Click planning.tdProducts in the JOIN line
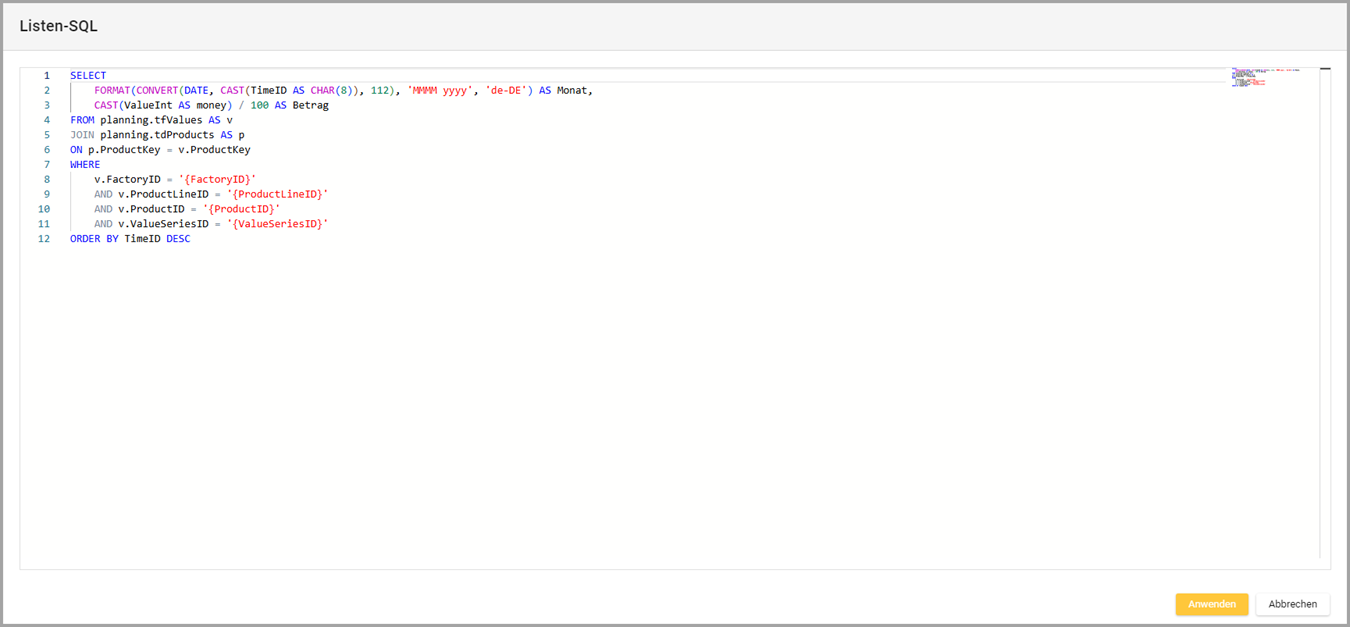The width and height of the screenshot is (1350, 627). [x=157, y=135]
